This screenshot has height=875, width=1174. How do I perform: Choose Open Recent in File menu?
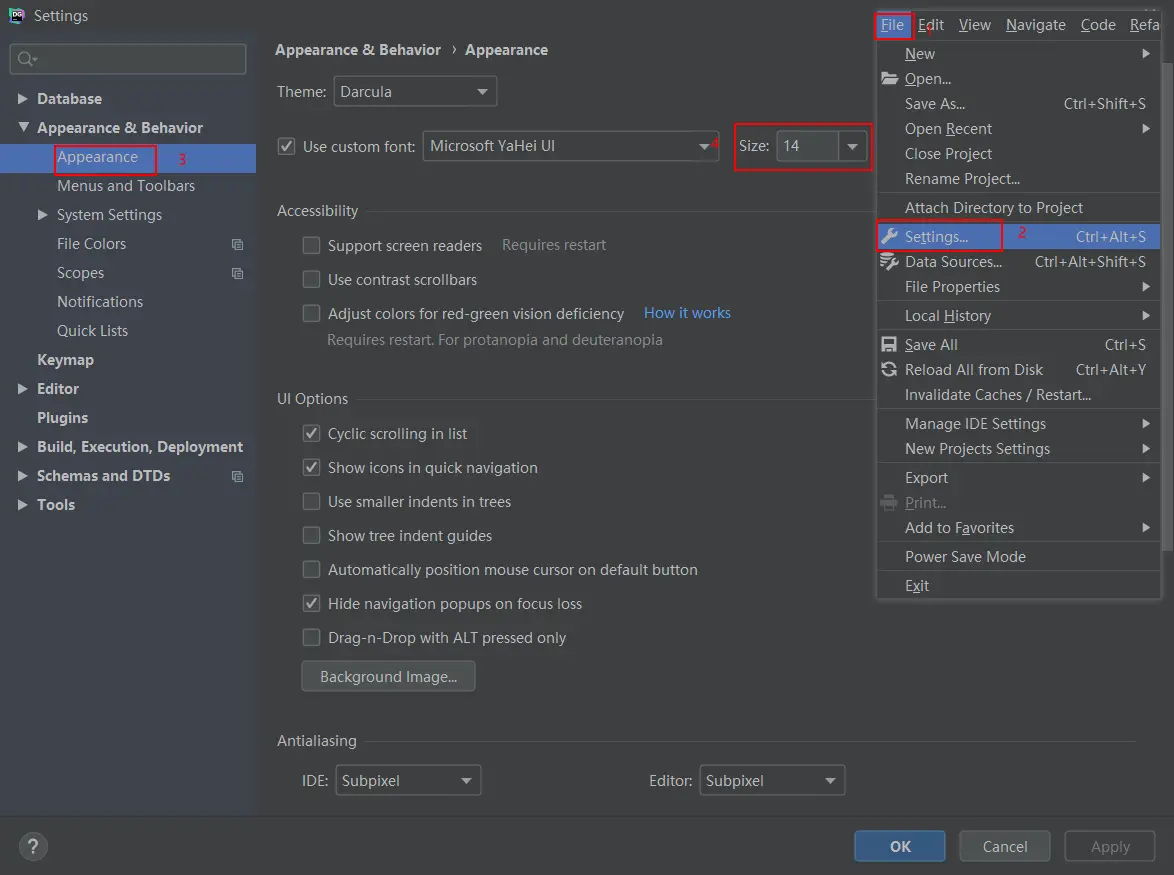pyautogui.click(x=1018, y=129)
